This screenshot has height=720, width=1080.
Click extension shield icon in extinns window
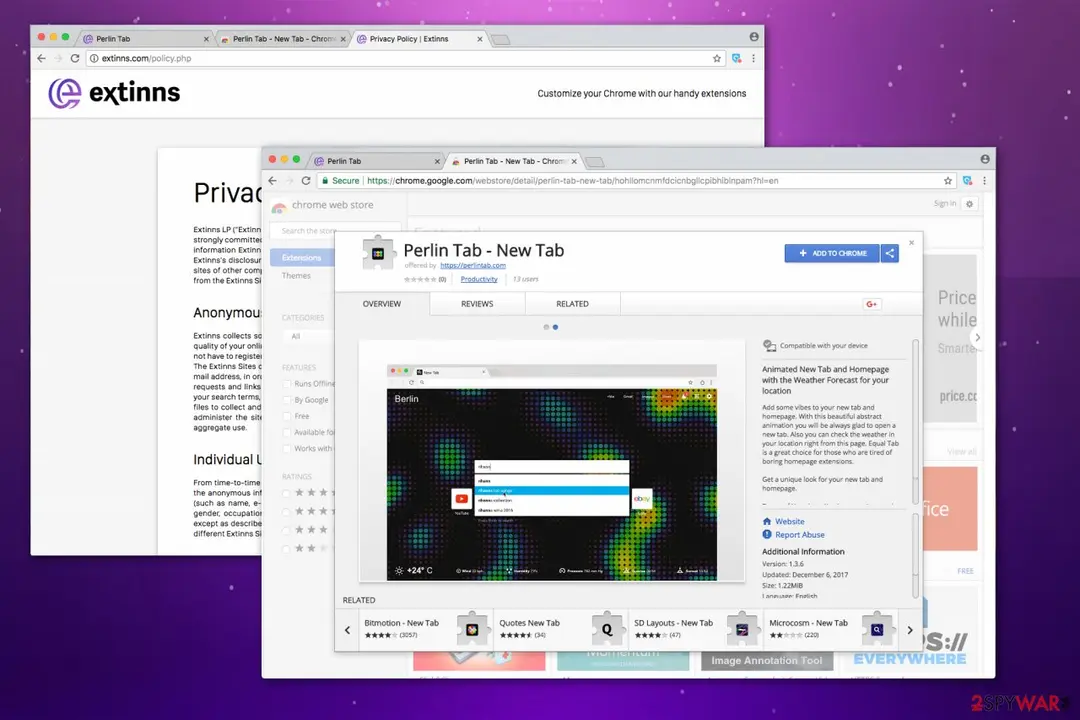pyautogui.click(x=736, y=59)
